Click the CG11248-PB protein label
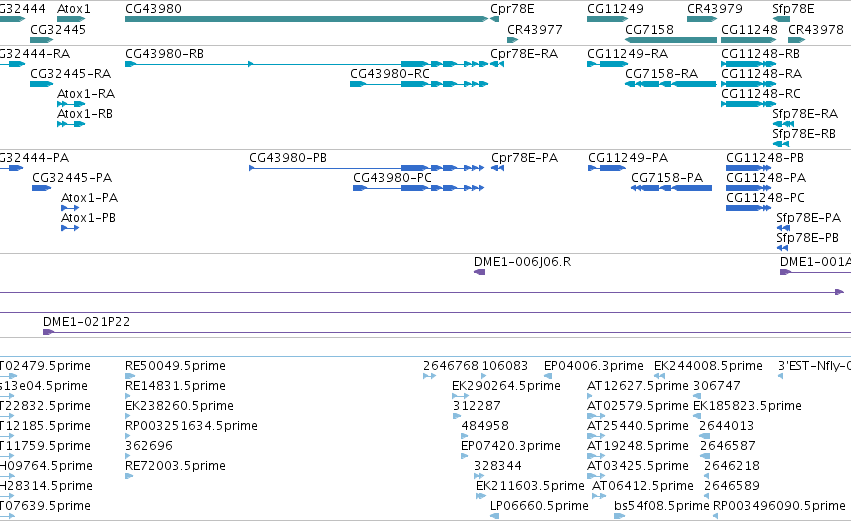 click(x=765, y=158)
